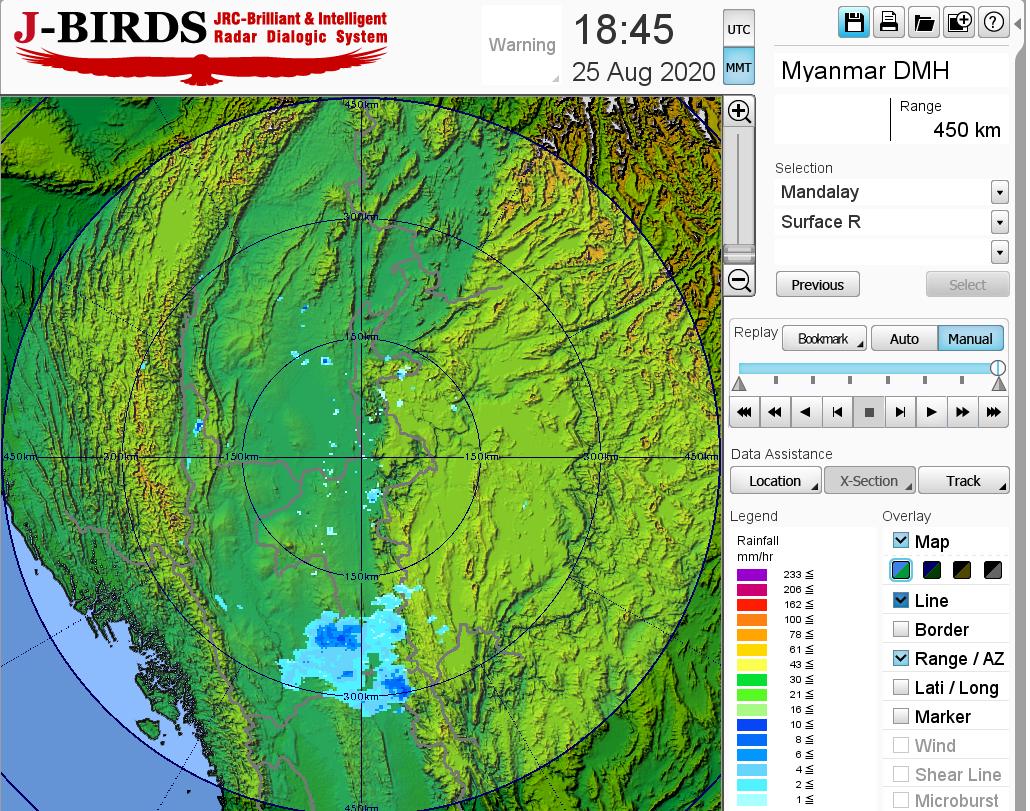Uncheck the Map overlay checkbox
The height and width of the screenshot is (811, 1030).
point(901,541)
